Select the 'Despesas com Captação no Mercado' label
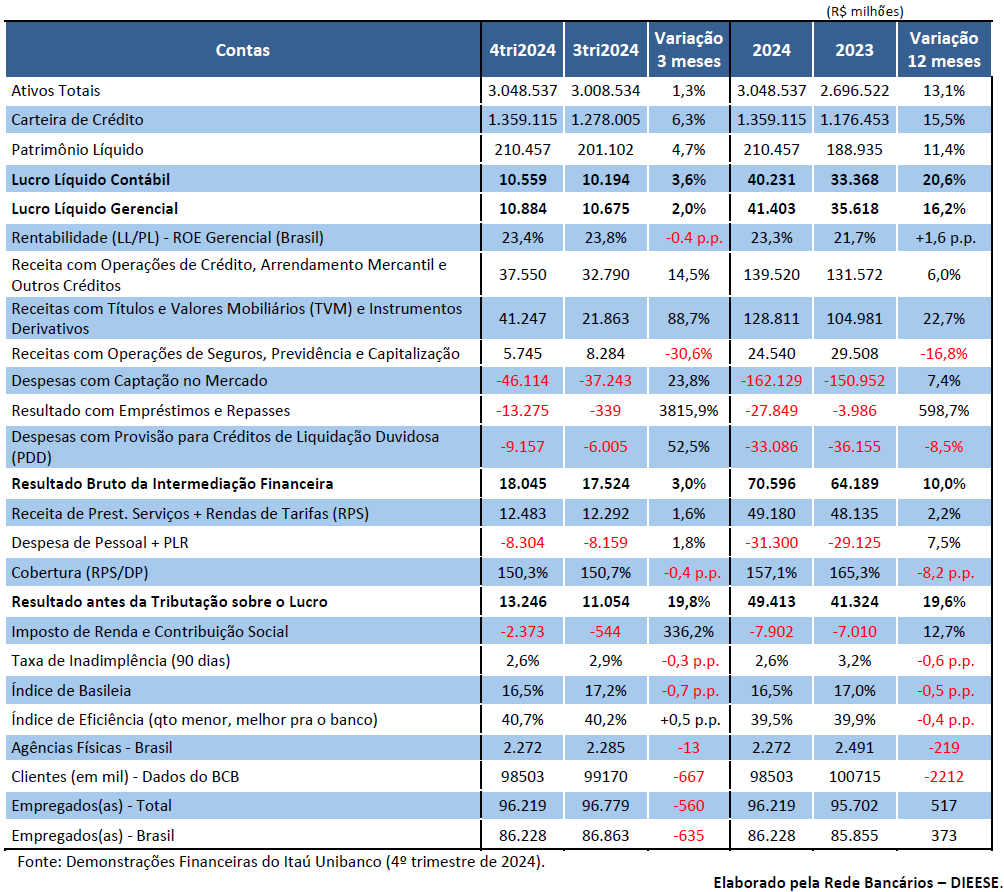The image size is (1004, 892). pyautogui.click(x=139, y=381)
